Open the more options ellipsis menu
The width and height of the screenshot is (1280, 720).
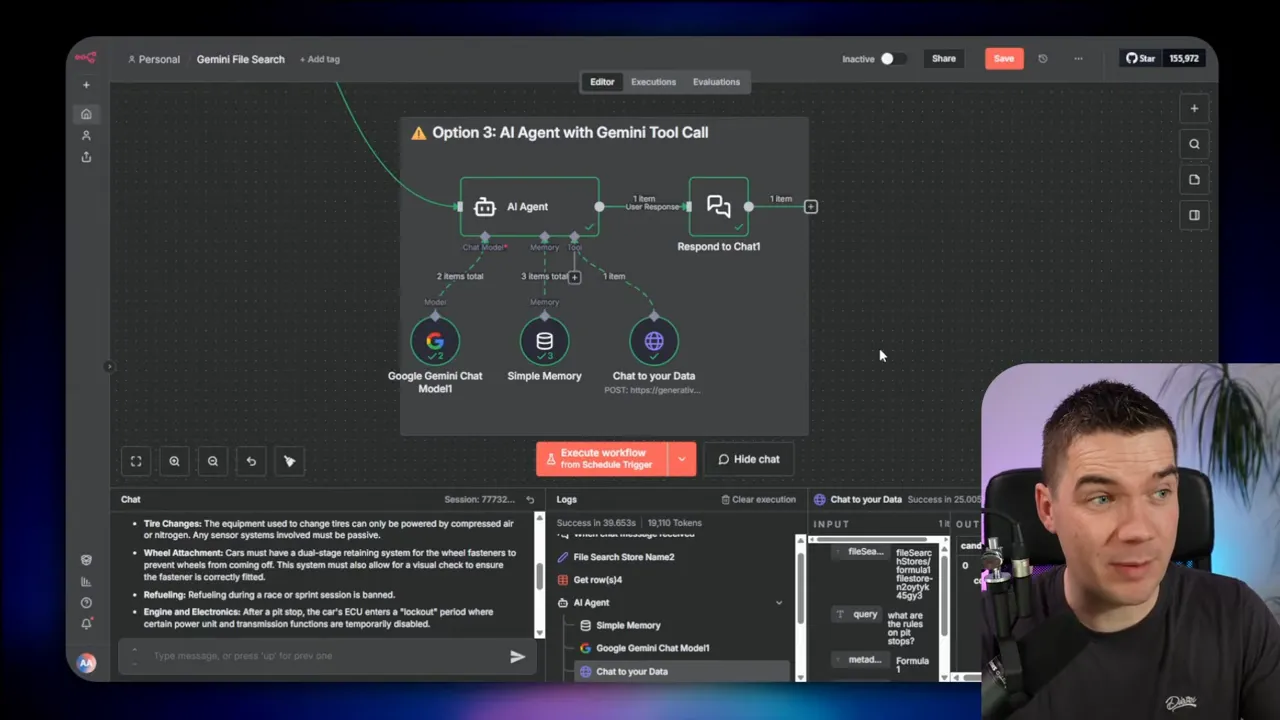[1078, 58]
